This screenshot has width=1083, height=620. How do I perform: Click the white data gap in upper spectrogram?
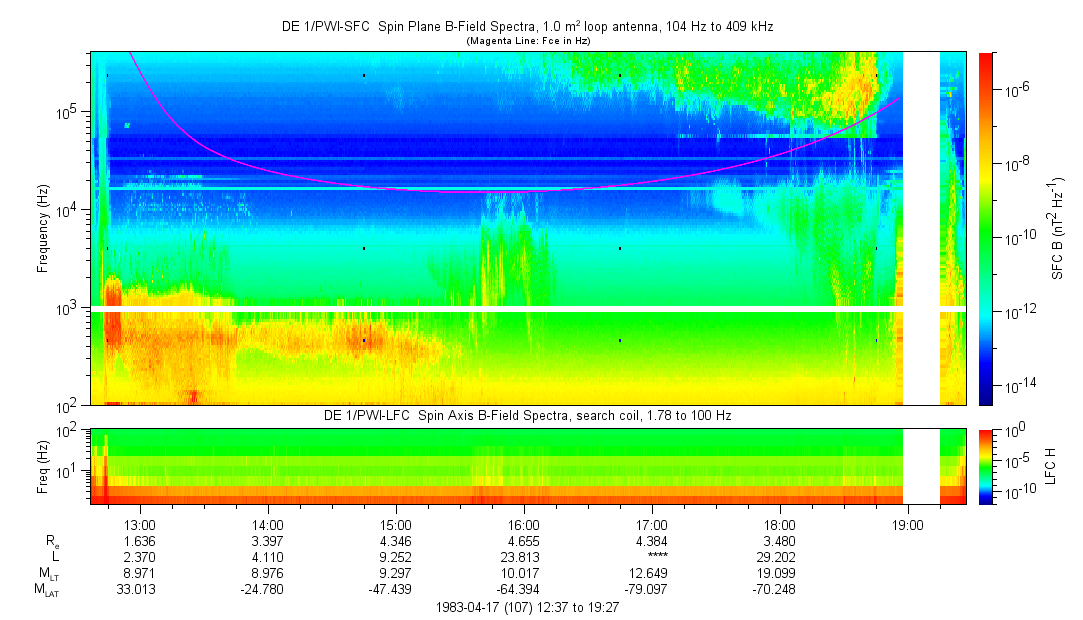pyautogui.click(x=921, y=228)
